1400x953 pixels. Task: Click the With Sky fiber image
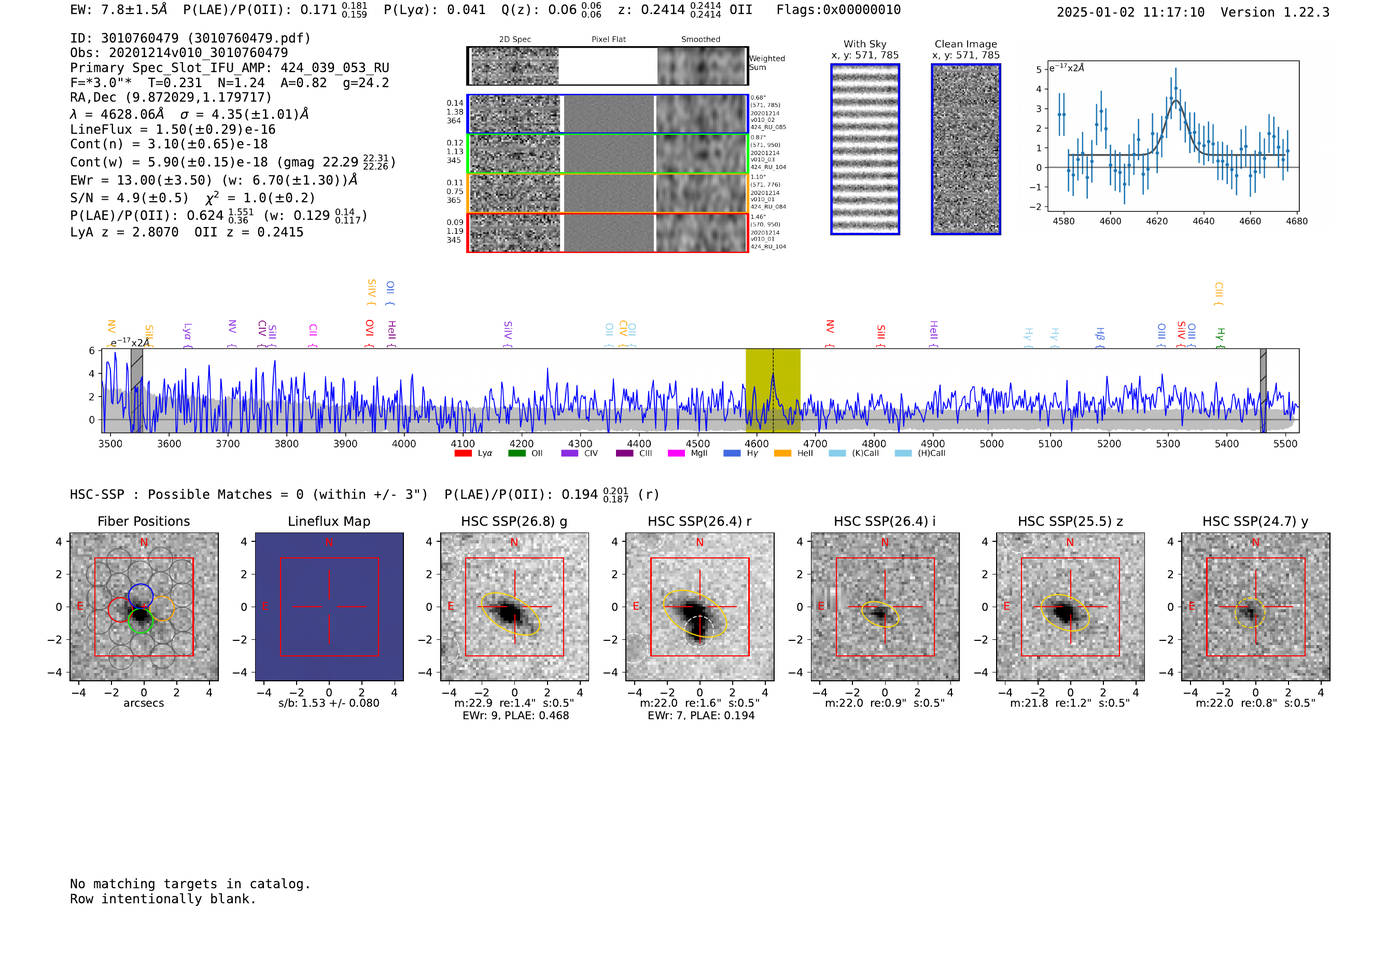[865, 149]
